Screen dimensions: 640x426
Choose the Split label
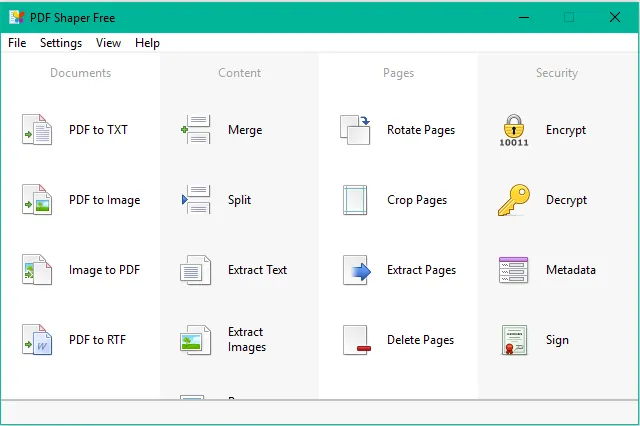[240, 200]
